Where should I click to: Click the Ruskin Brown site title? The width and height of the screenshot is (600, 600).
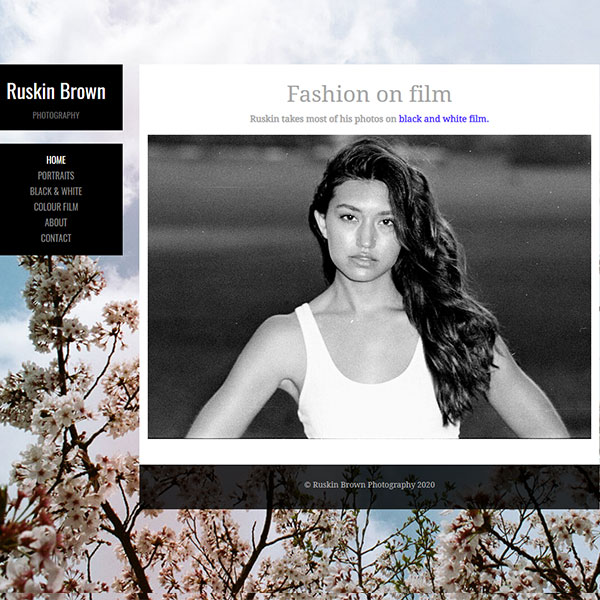coord(56,91)
